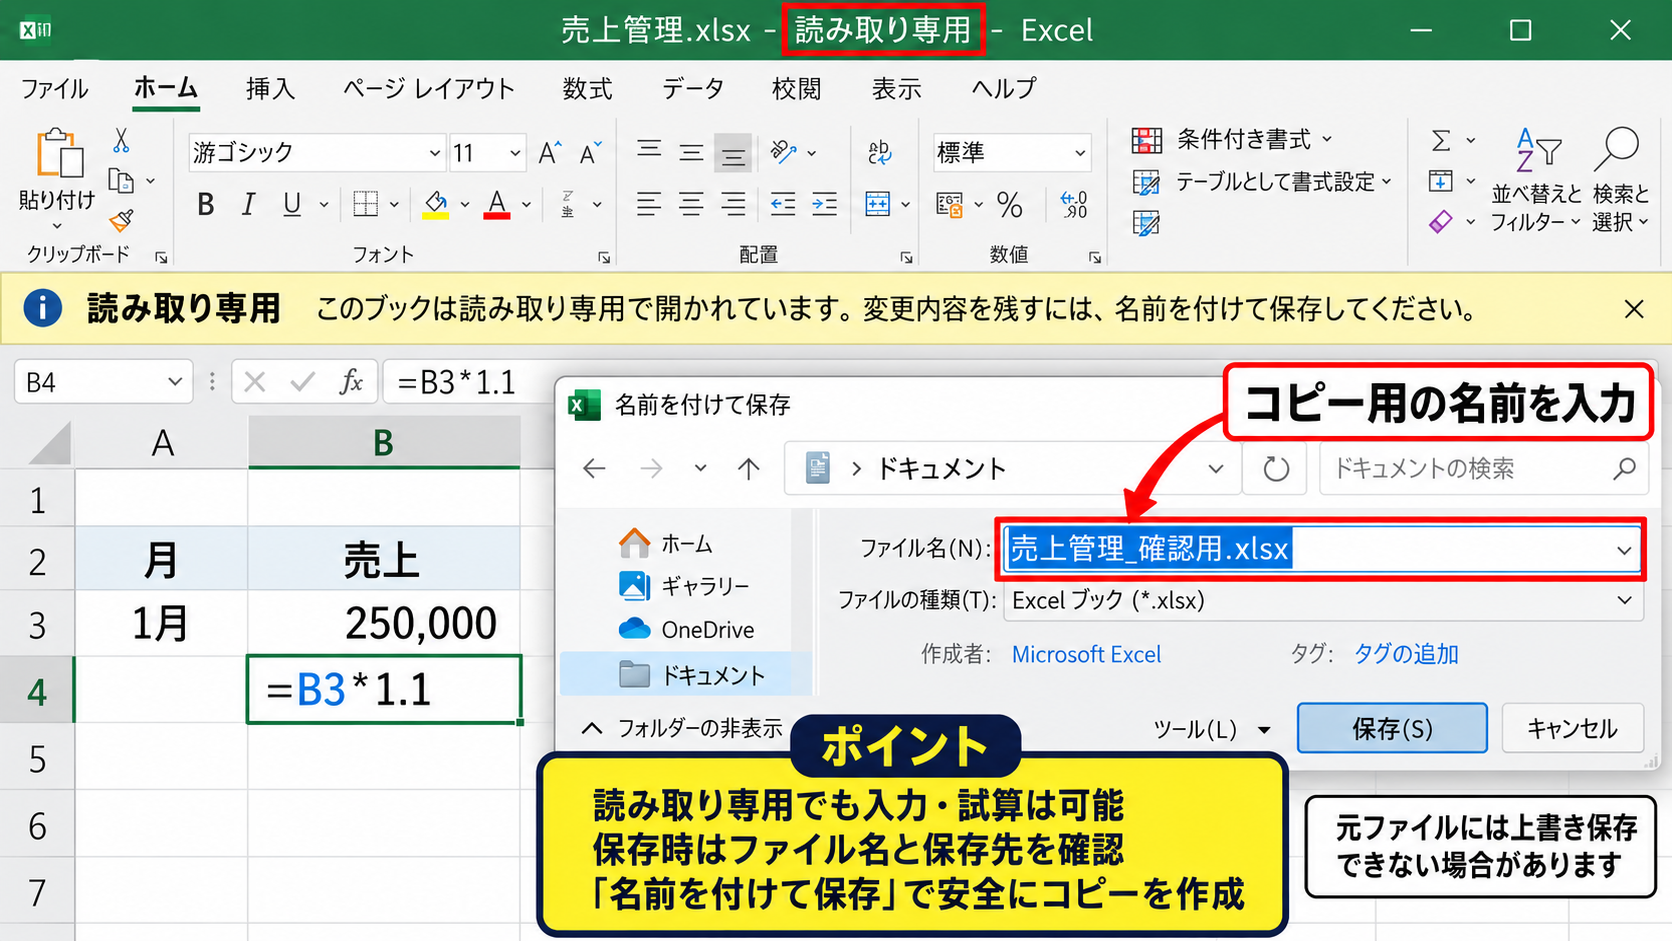This screenshot has height=941, width=1672.
Task: Decrease font size with smaller A icon
Action: [x=590, y=152]
